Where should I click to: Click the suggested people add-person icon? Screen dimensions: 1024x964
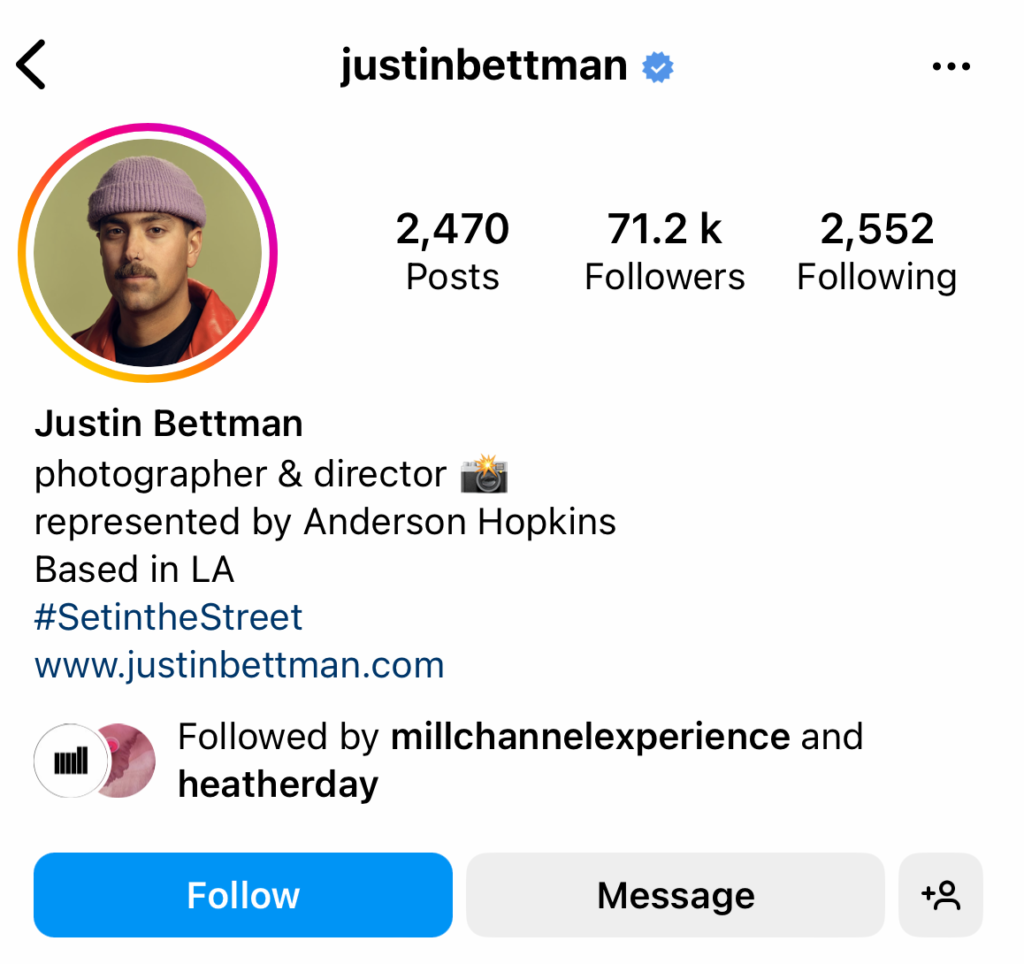pyautogui.click(x=940, y=895)
